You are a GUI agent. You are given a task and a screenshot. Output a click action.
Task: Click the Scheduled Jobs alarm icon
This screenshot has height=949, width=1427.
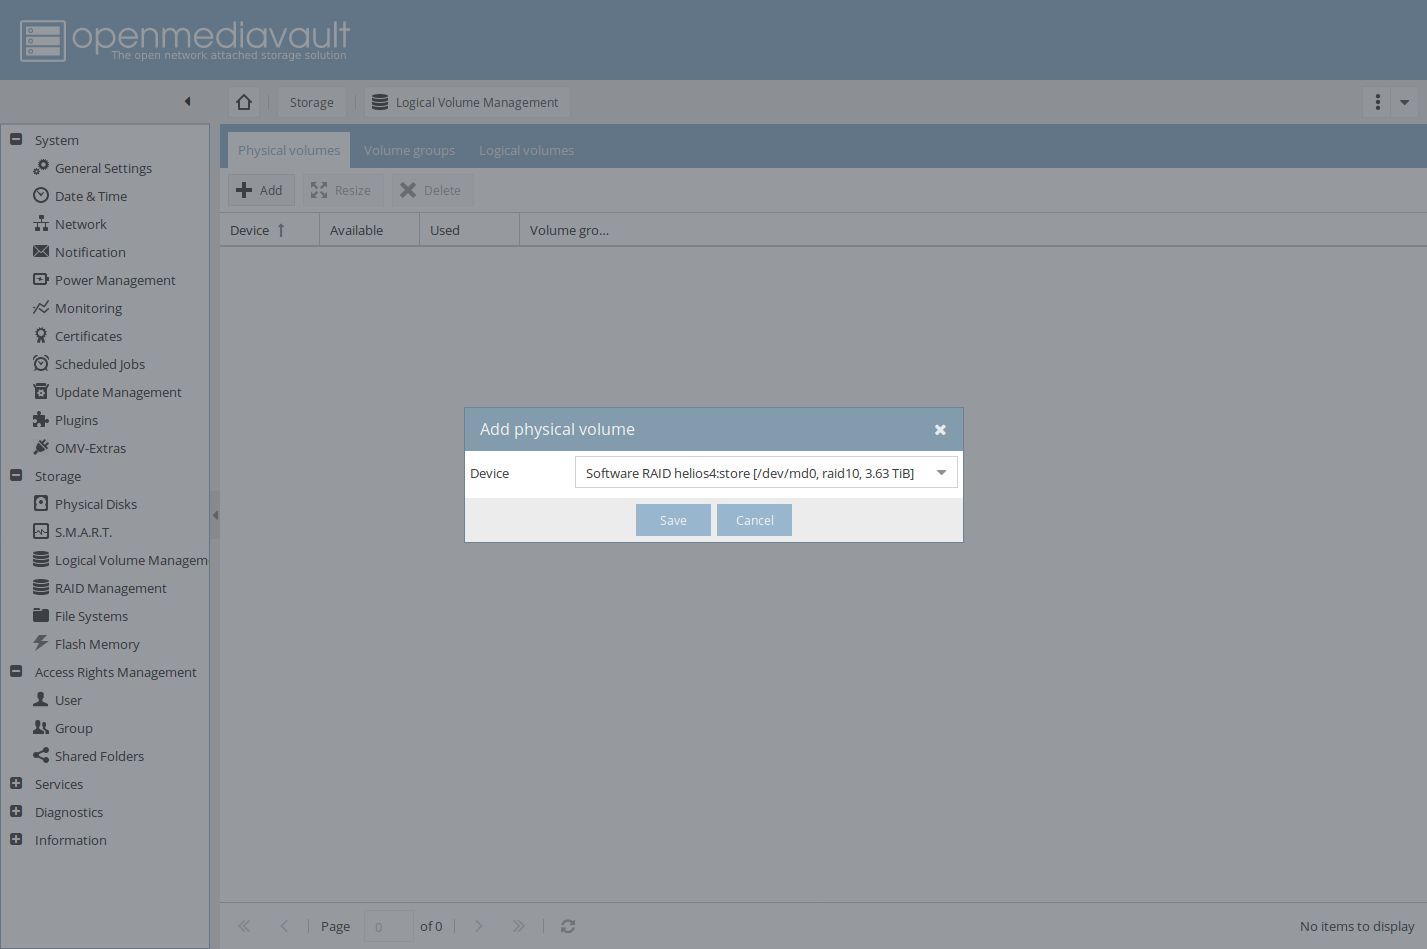pos(41,363)
